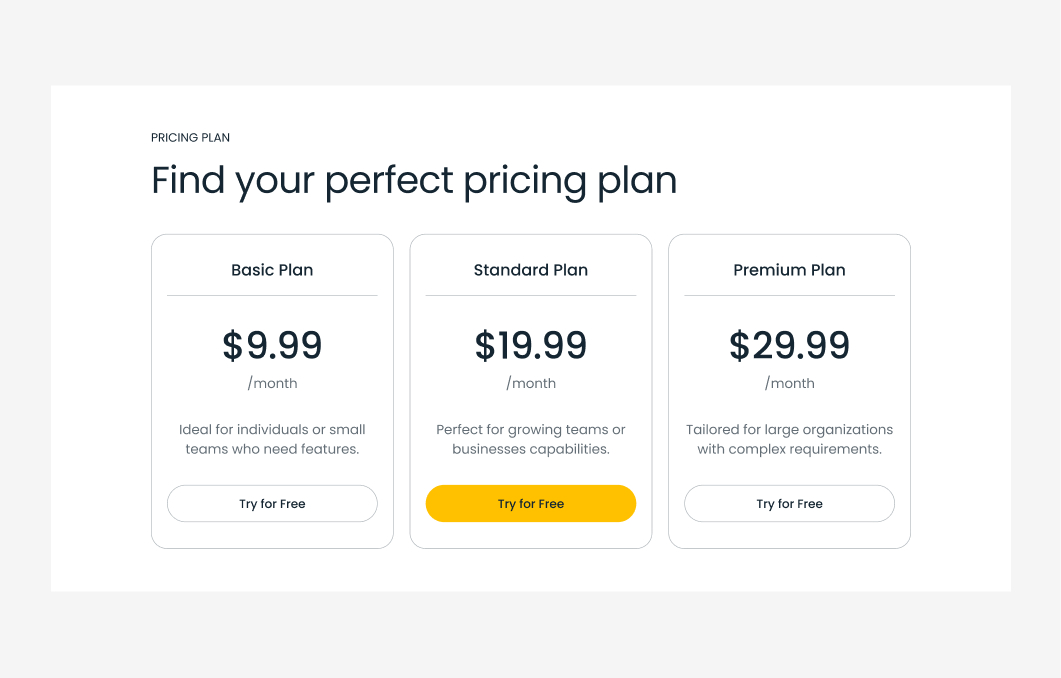Click the Premium Plan description text
The height and width of the screenshot is (678, 1061).
click(789, 439)
